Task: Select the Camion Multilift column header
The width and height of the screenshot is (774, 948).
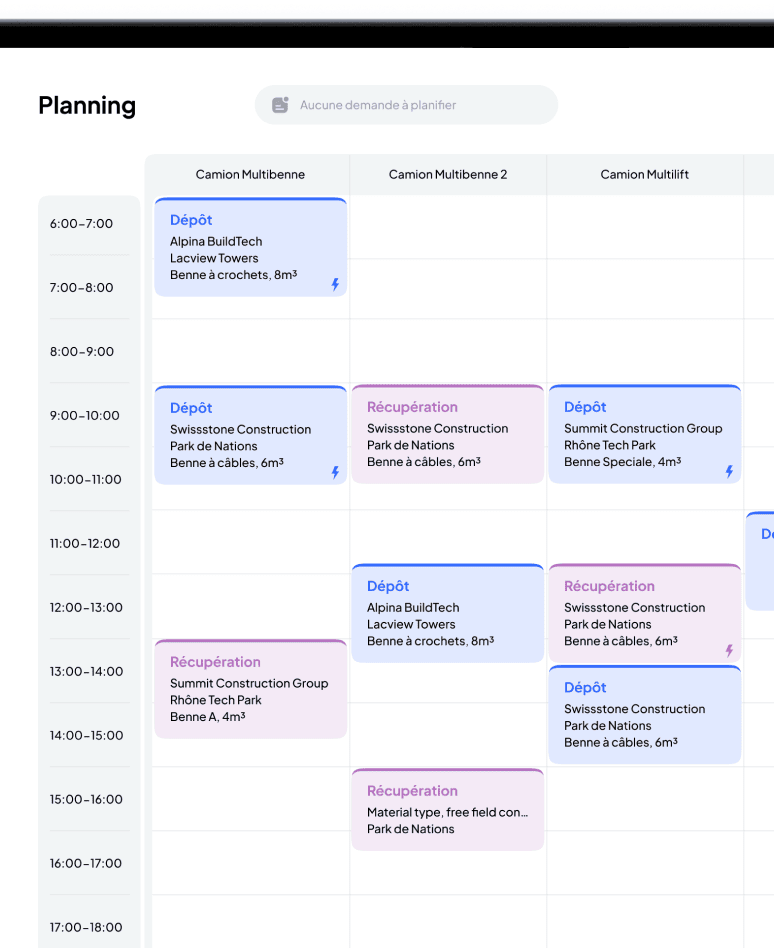Action: (x=644, y=174)
